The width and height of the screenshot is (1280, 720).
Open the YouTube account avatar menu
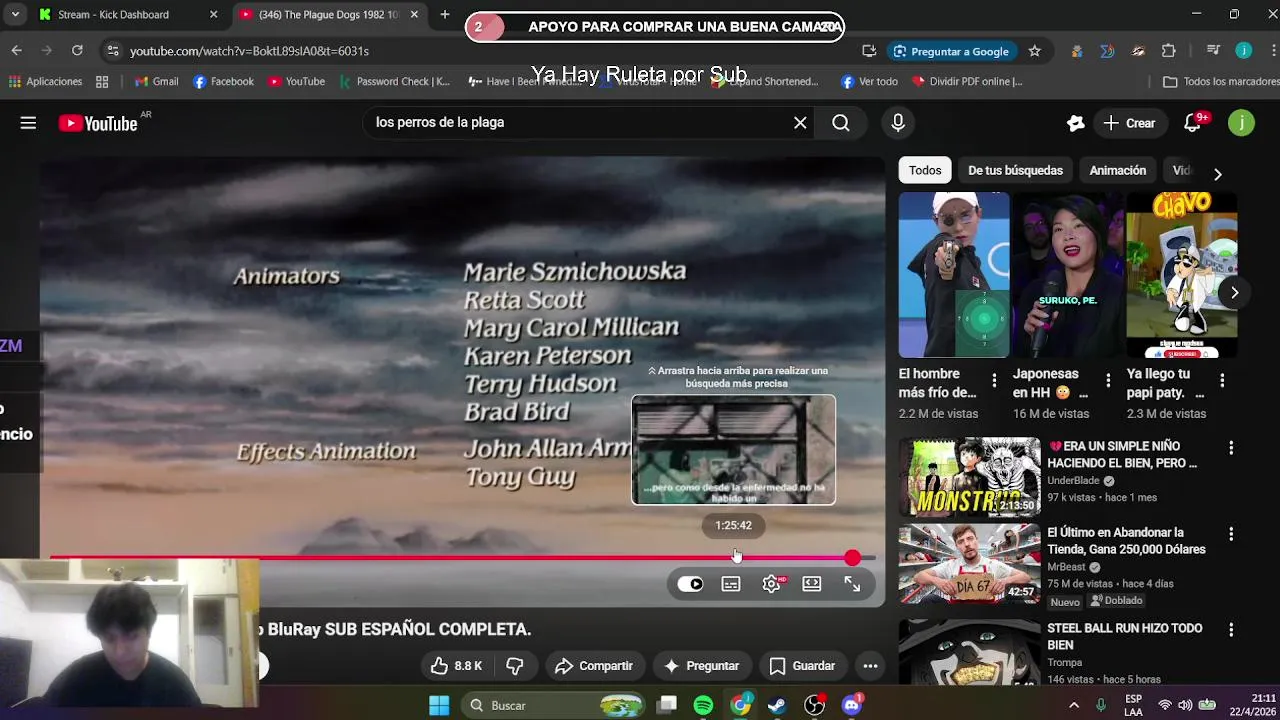pyautogui.click(x=1241, y=123)
